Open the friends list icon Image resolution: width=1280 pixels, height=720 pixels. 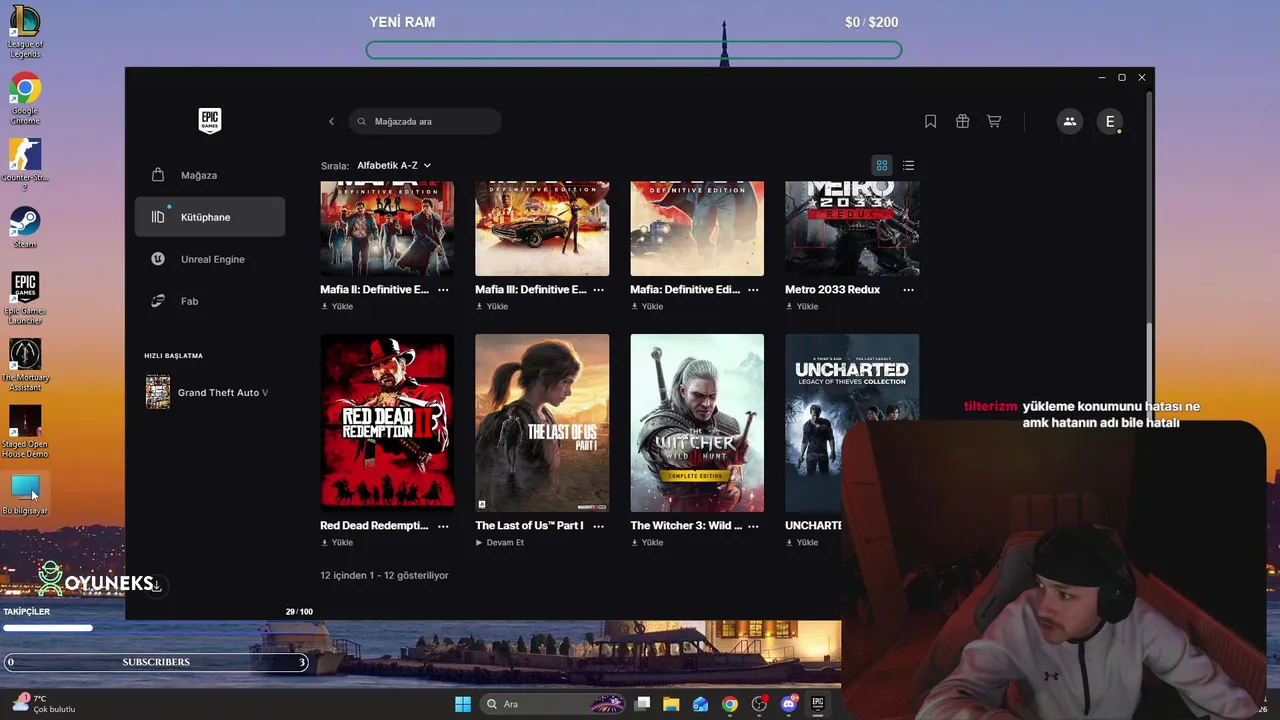[1069, 121]
